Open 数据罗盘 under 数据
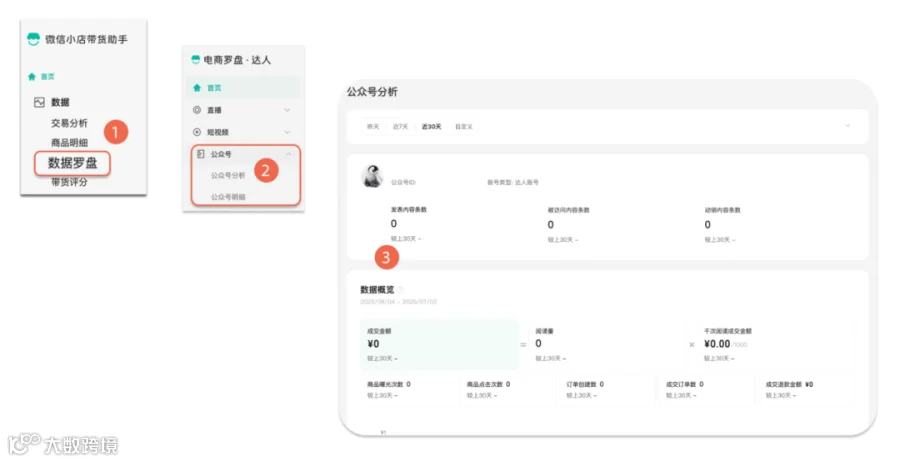The height and width of the screenshot is (462, 900). pyautogui.click(x=72, y=163)
